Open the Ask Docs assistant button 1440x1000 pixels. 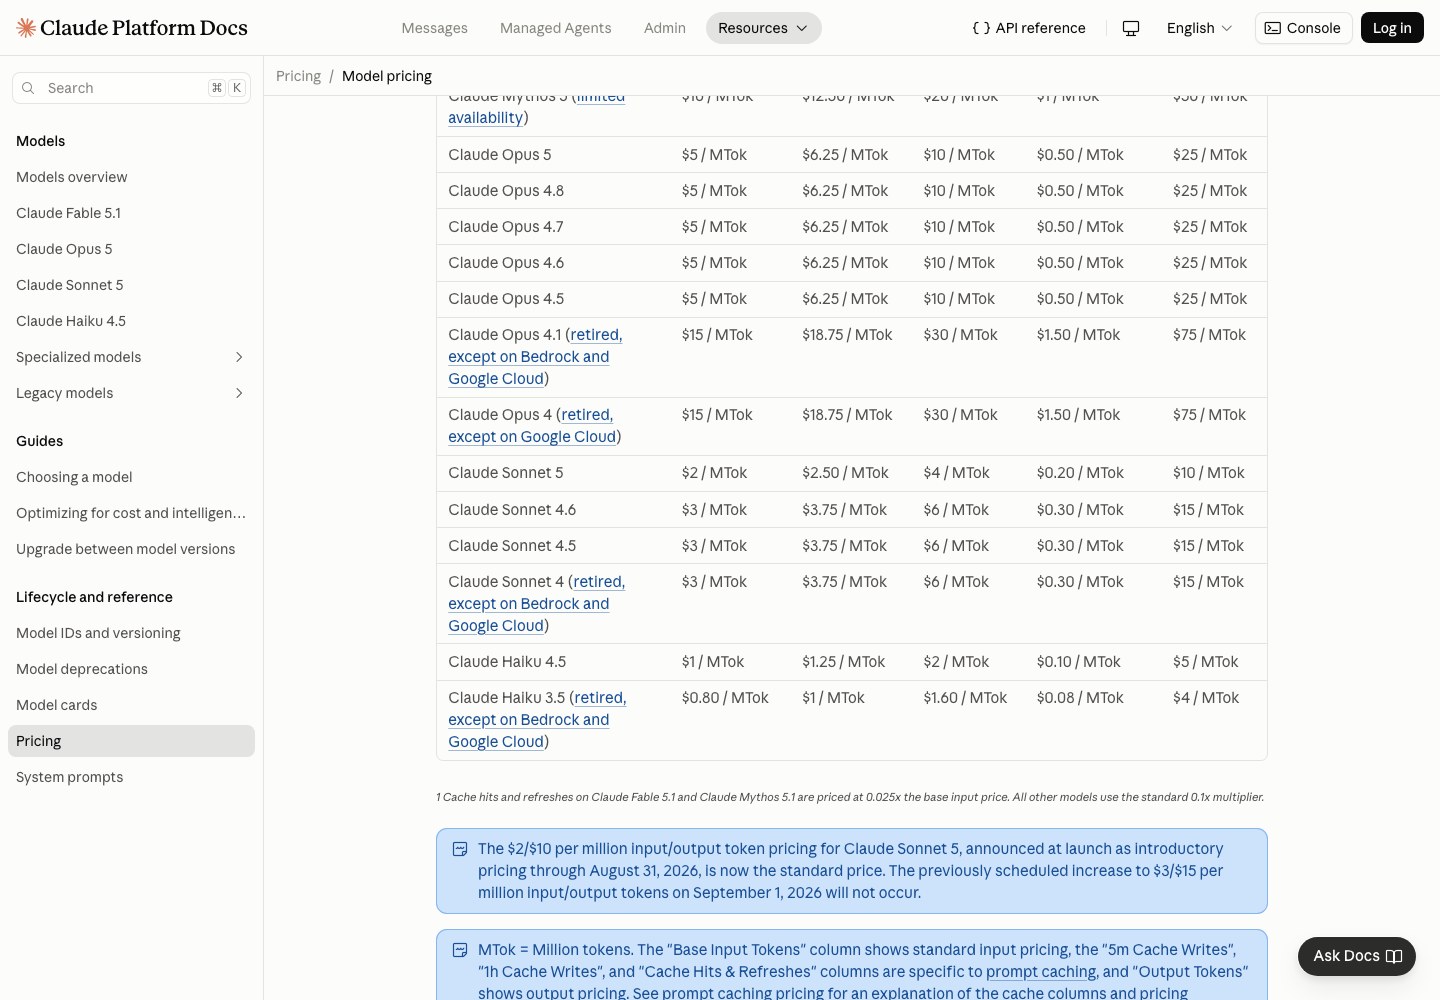(x=1357, y=956)
